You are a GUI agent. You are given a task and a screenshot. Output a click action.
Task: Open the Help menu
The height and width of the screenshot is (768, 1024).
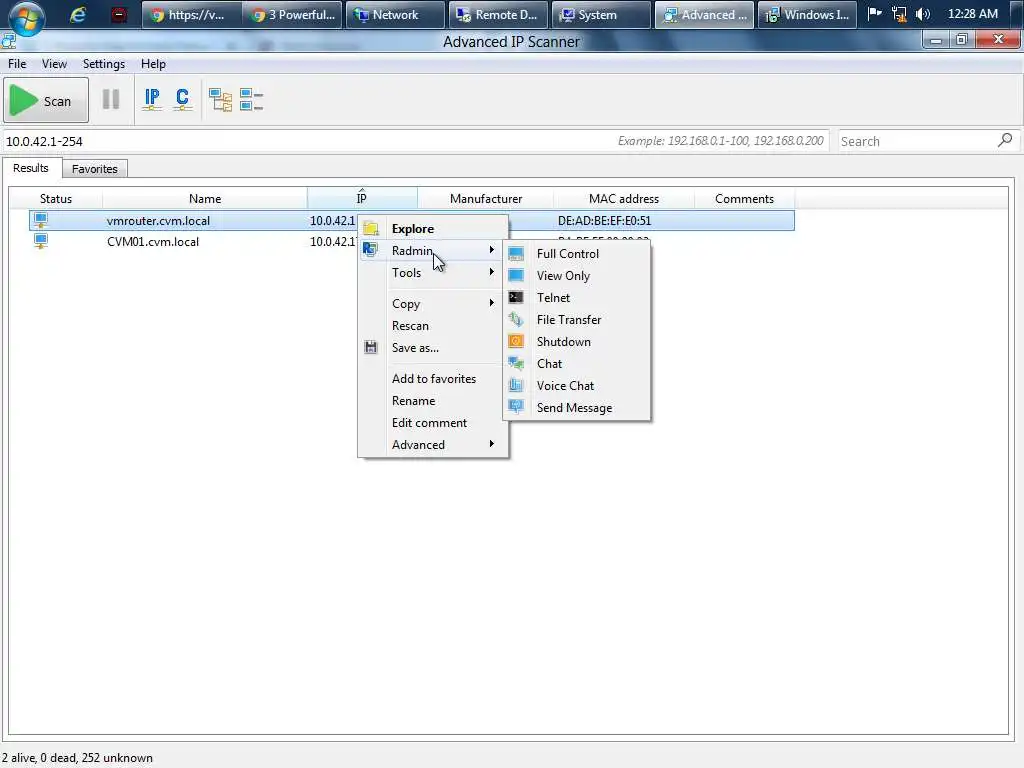tap(153, 63)
